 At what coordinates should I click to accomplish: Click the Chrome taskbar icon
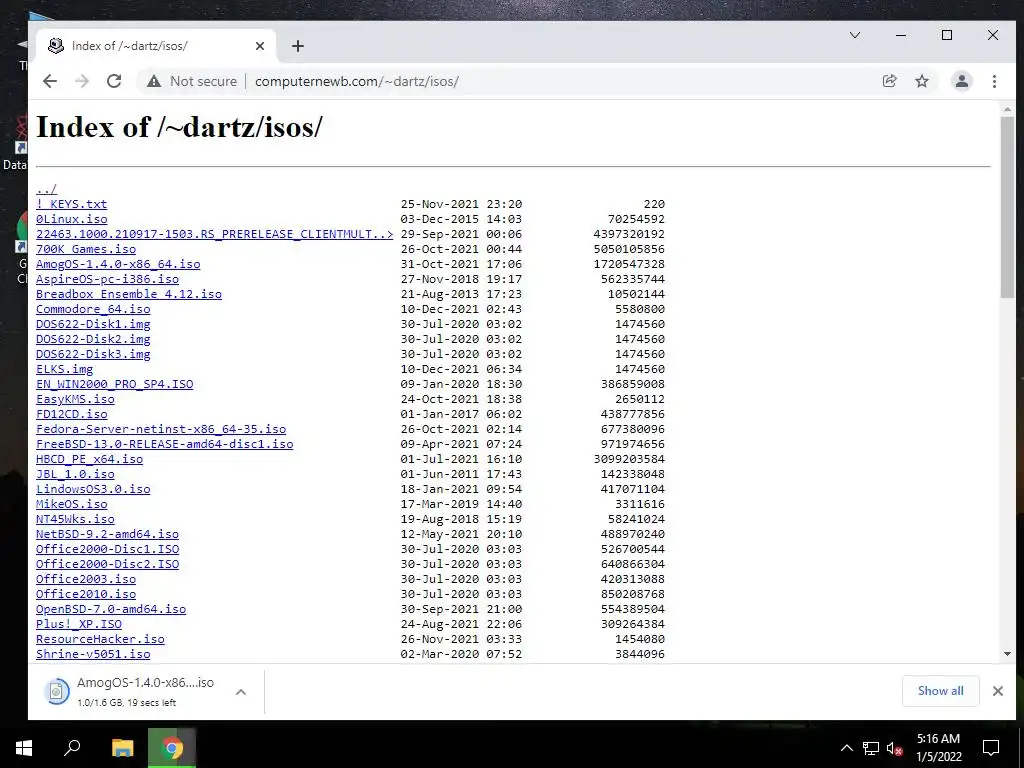tap(172, 748)
